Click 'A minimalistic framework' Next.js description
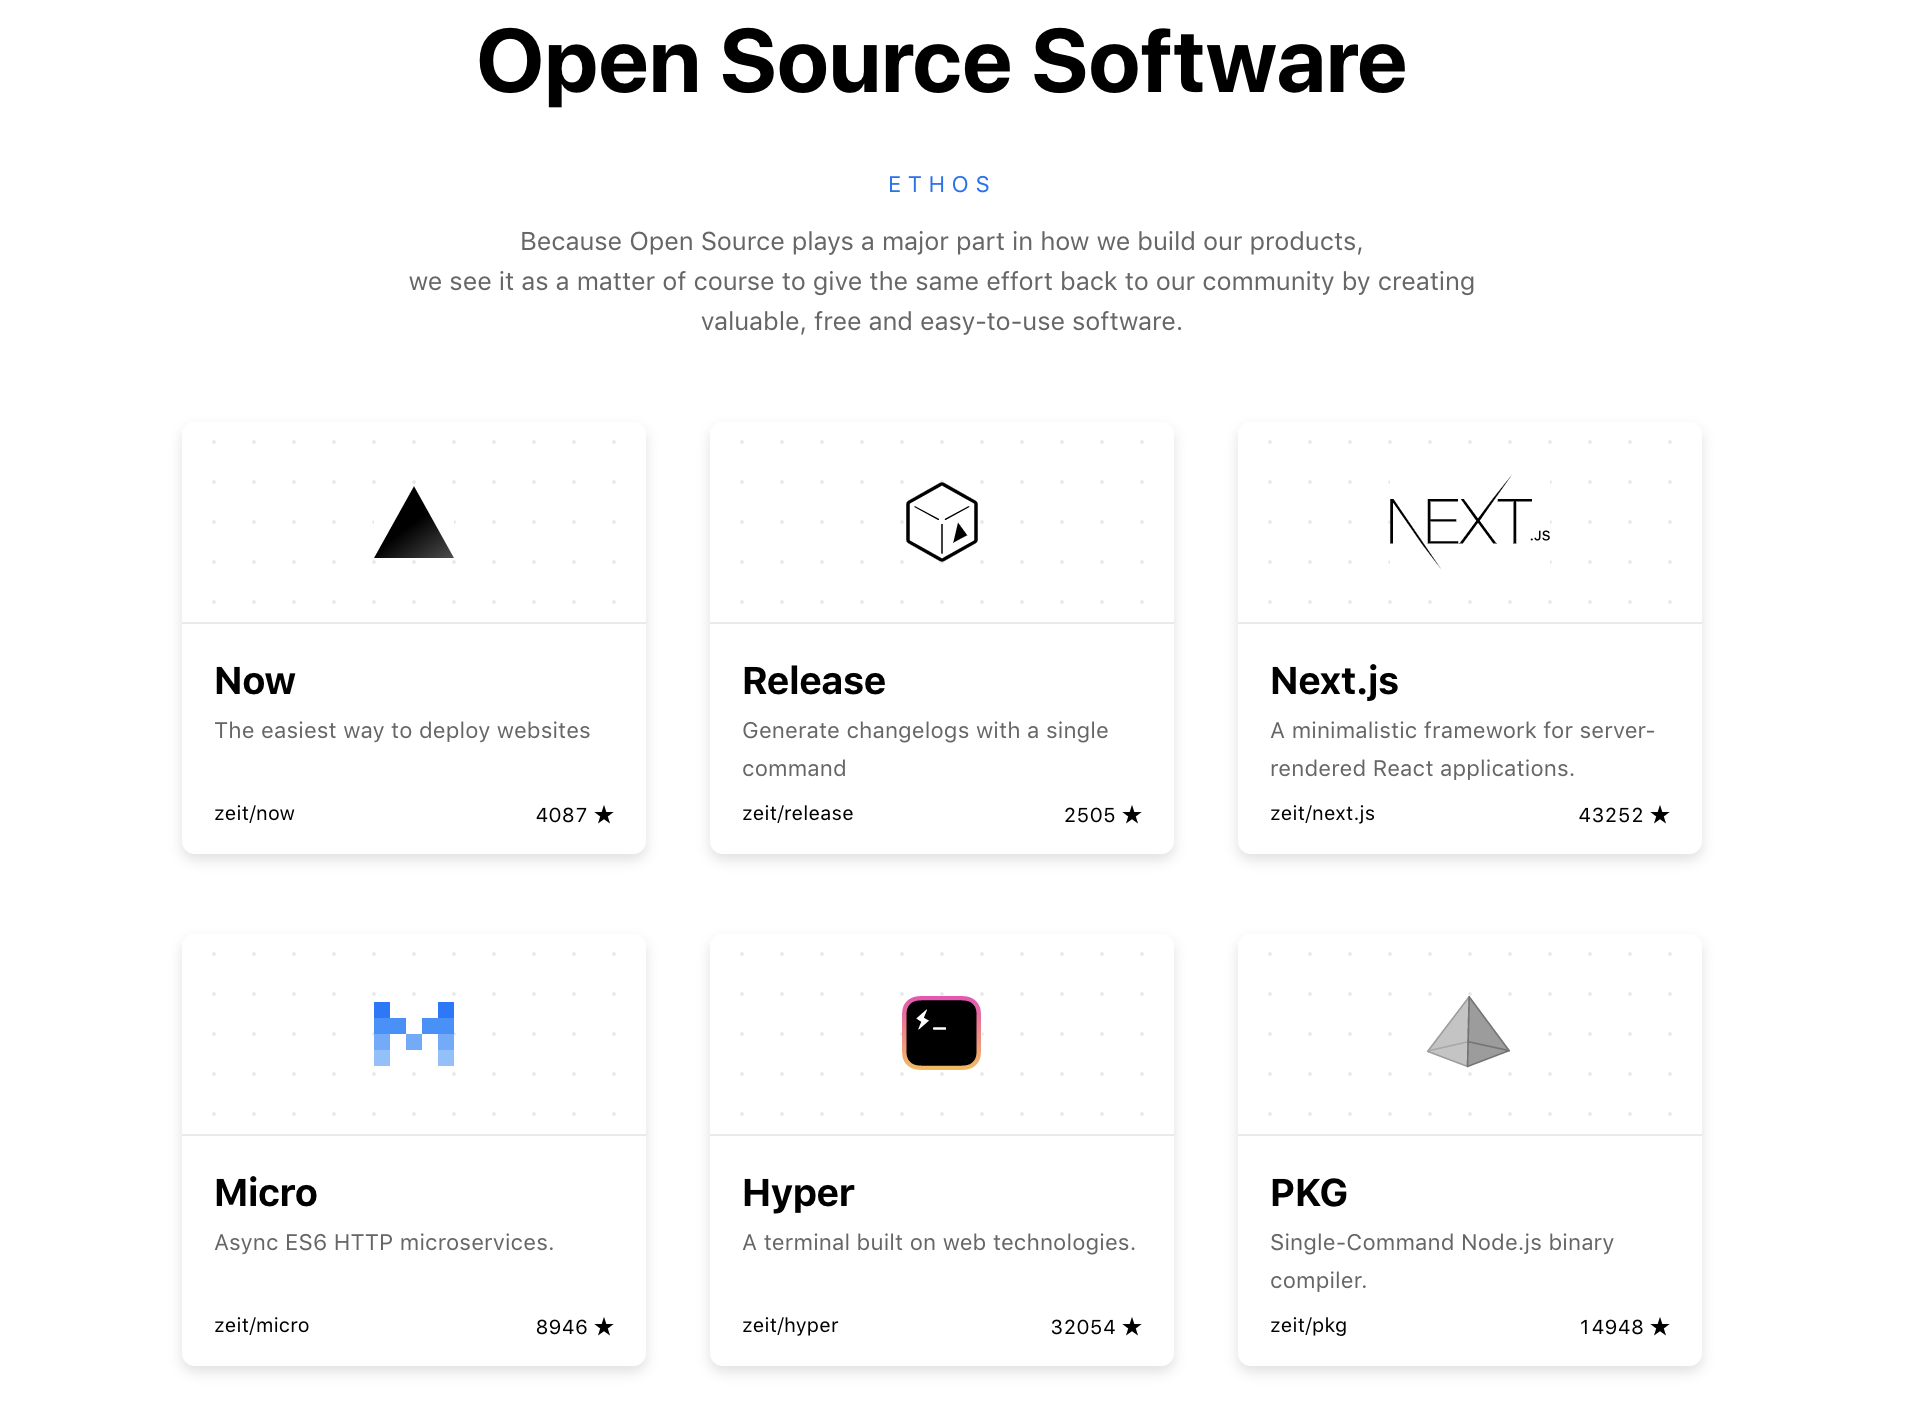The height and width of the screenshot is (1406, 1912). 1462,749
